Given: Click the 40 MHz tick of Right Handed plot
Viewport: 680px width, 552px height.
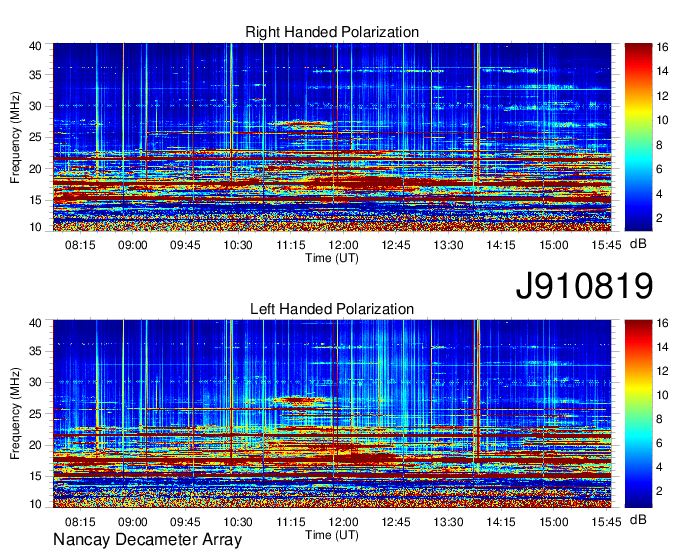Looking at the screenshot, I should point(35,46).
